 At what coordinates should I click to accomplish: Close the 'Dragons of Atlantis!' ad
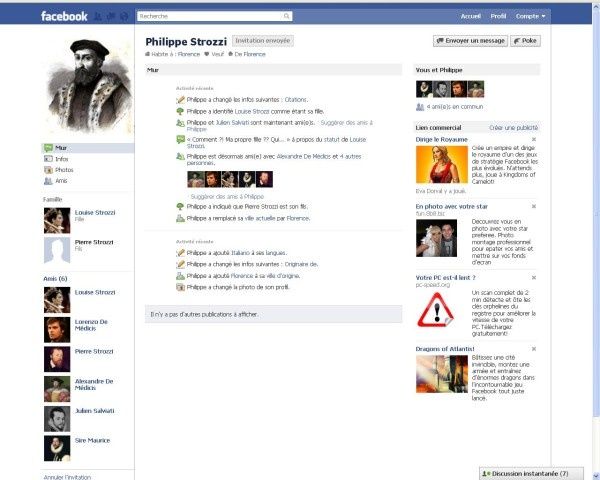pos(534,348)
